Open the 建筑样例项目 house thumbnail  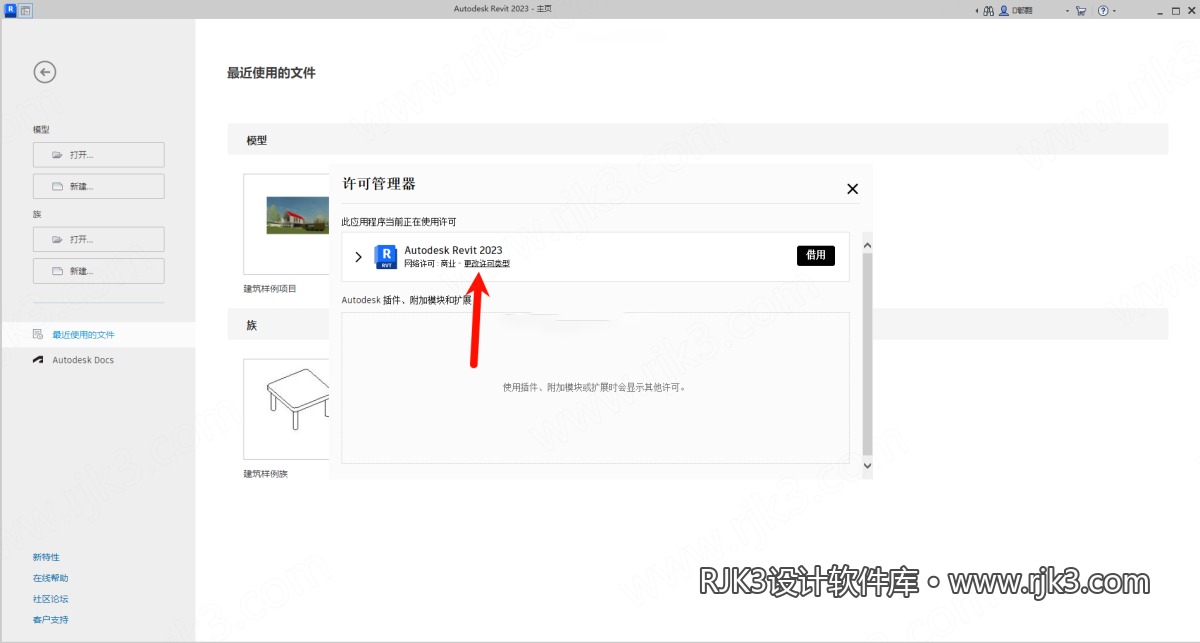pyautogui.click(x=287, y=224)
